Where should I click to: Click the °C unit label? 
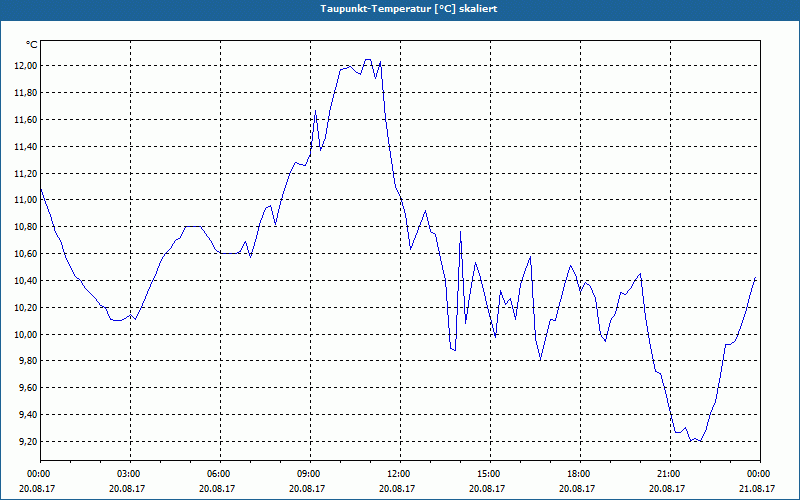[x=32, y=45]
